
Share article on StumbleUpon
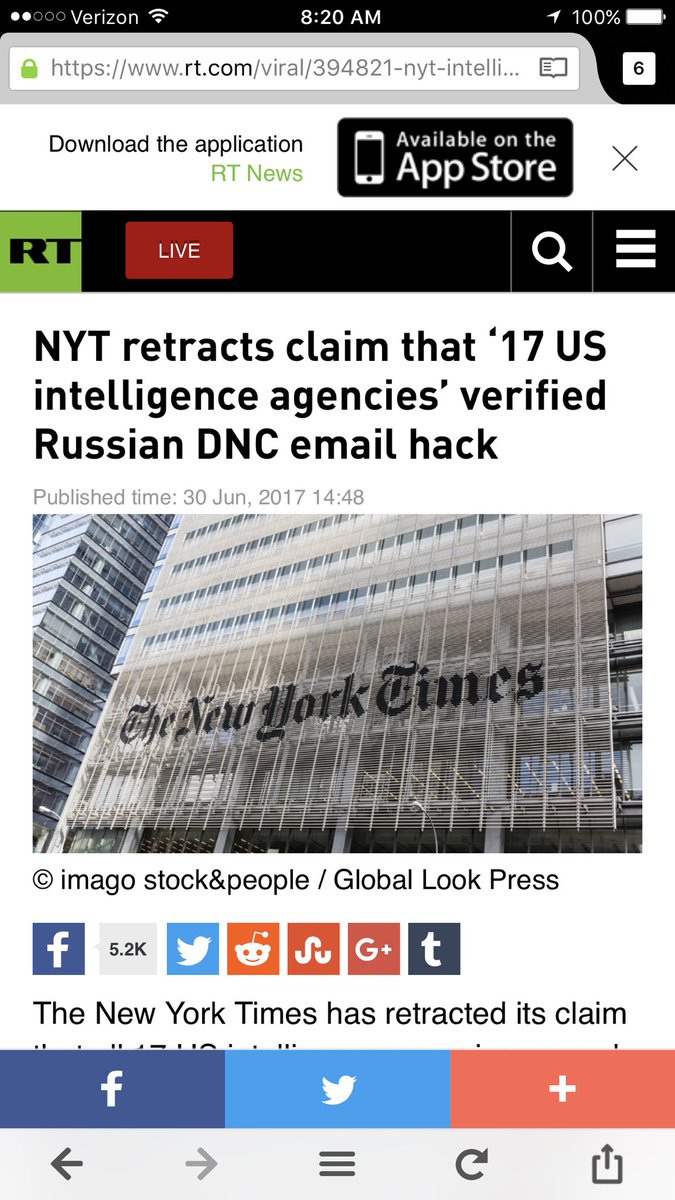pyautogui.click(x=313, y=949)
